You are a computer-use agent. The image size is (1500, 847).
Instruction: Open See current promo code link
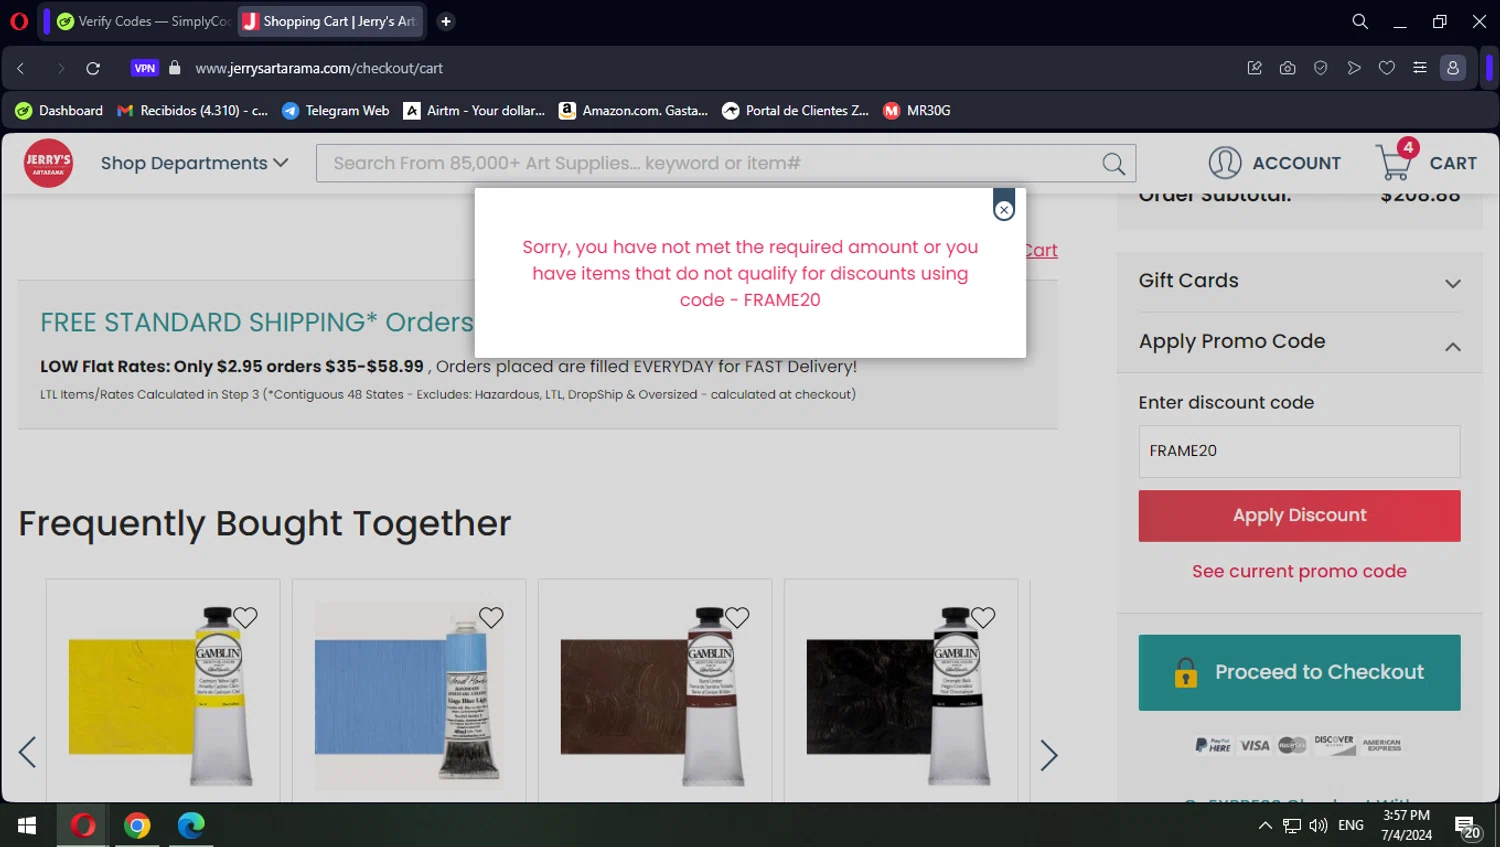(x=1299, y=571)
